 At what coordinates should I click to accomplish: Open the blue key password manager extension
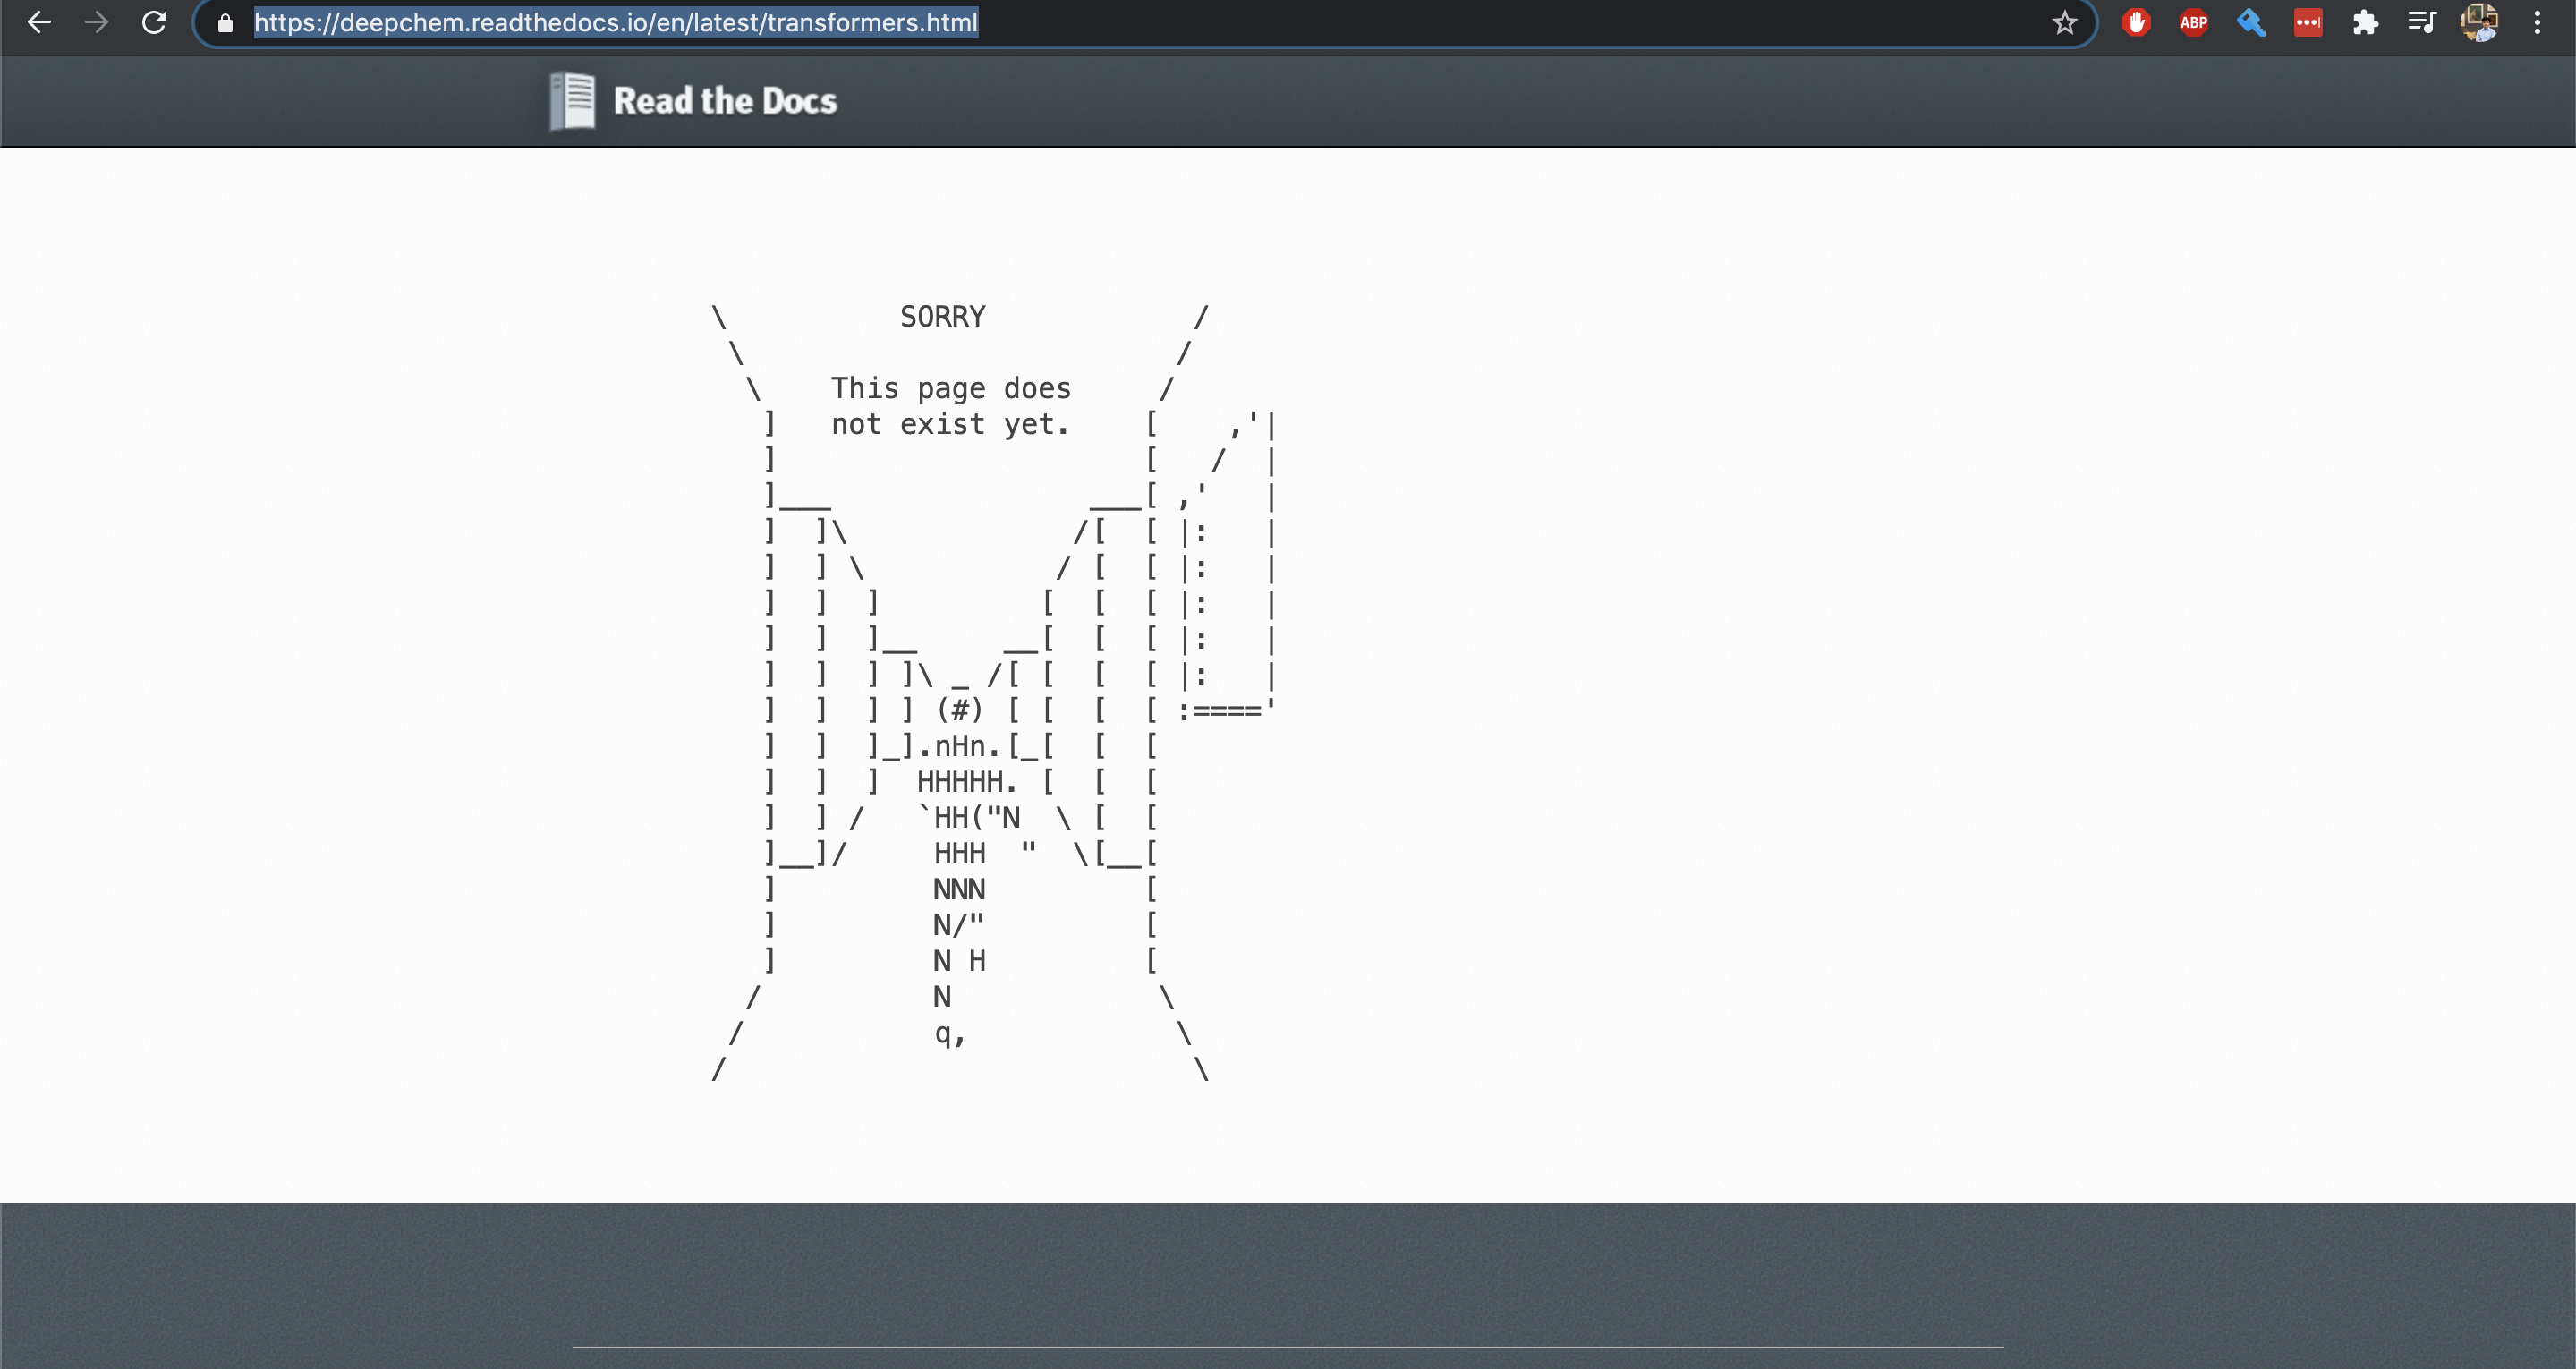pos(2251,22)
